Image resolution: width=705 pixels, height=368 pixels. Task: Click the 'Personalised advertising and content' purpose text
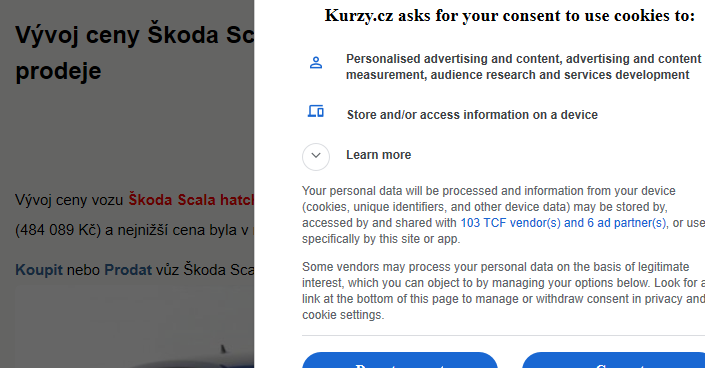[x=523, y=67]
